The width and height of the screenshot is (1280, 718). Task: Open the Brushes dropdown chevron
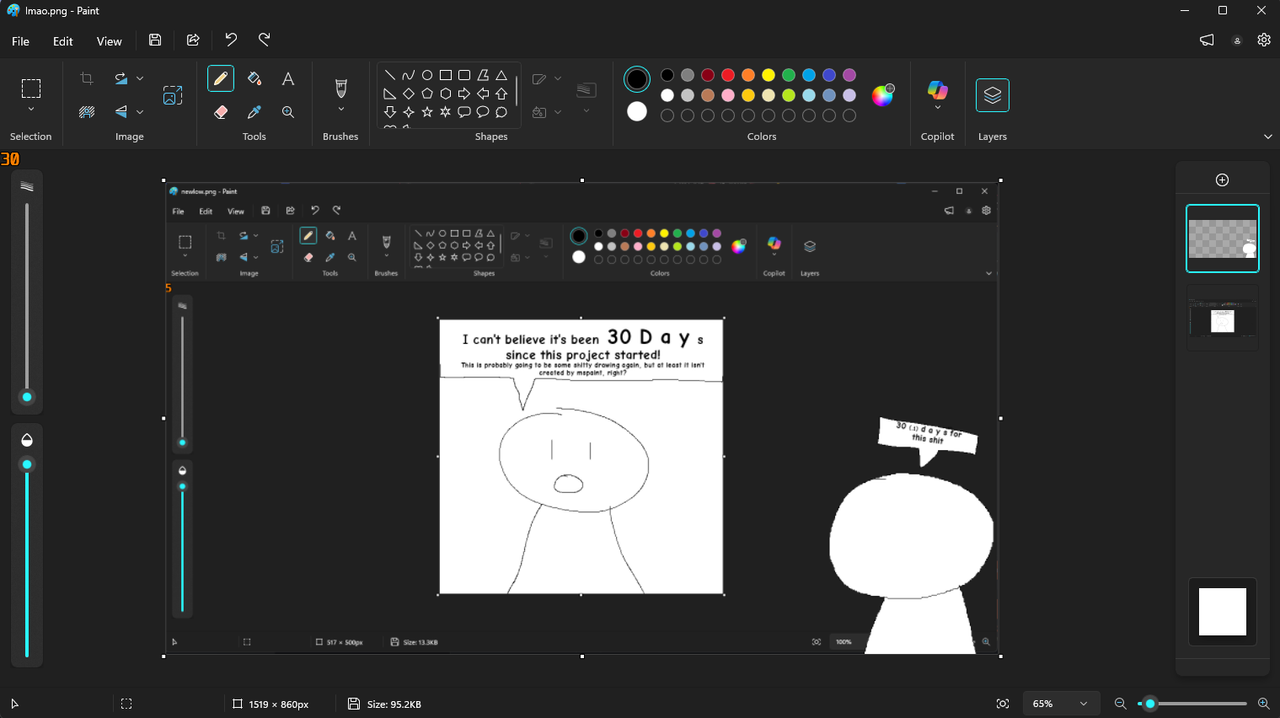(x=340, y=110)
